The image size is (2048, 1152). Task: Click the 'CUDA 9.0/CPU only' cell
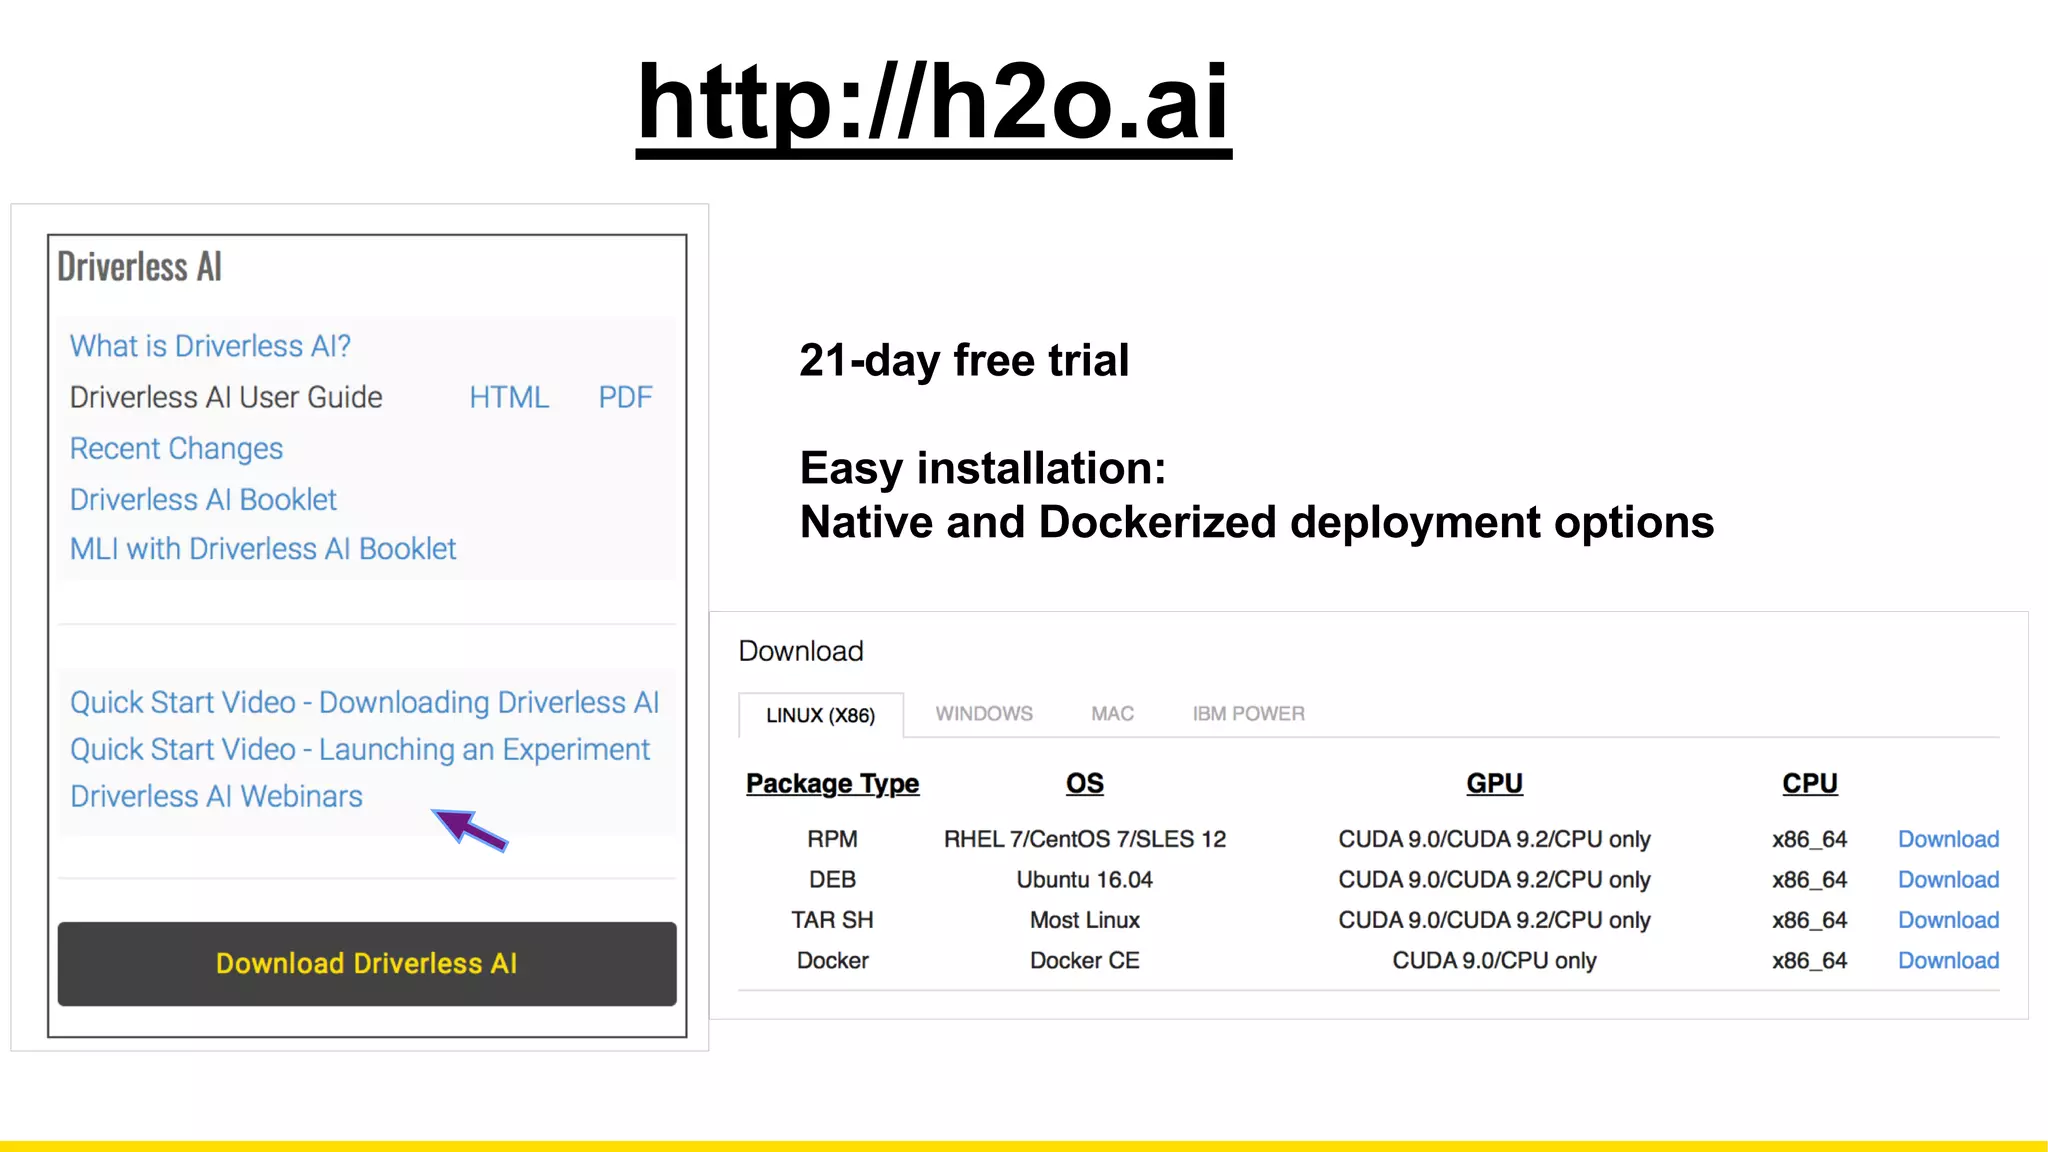[x=1494, y=960]
